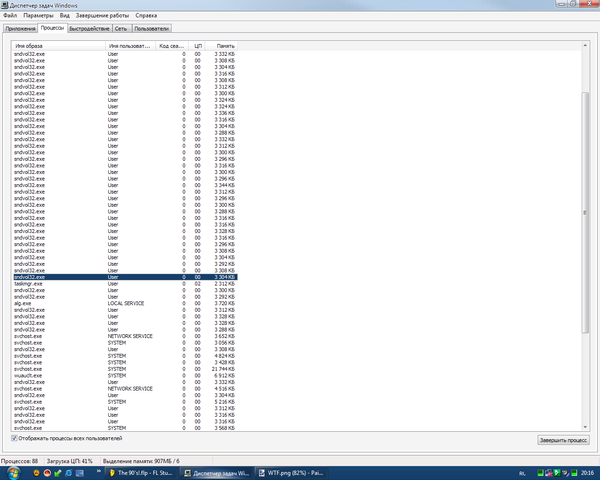Image resolution: width=600 pixels, height=480 pixels.
Task: Switch to FL Studio in taskbar
Action: [144, 471]
